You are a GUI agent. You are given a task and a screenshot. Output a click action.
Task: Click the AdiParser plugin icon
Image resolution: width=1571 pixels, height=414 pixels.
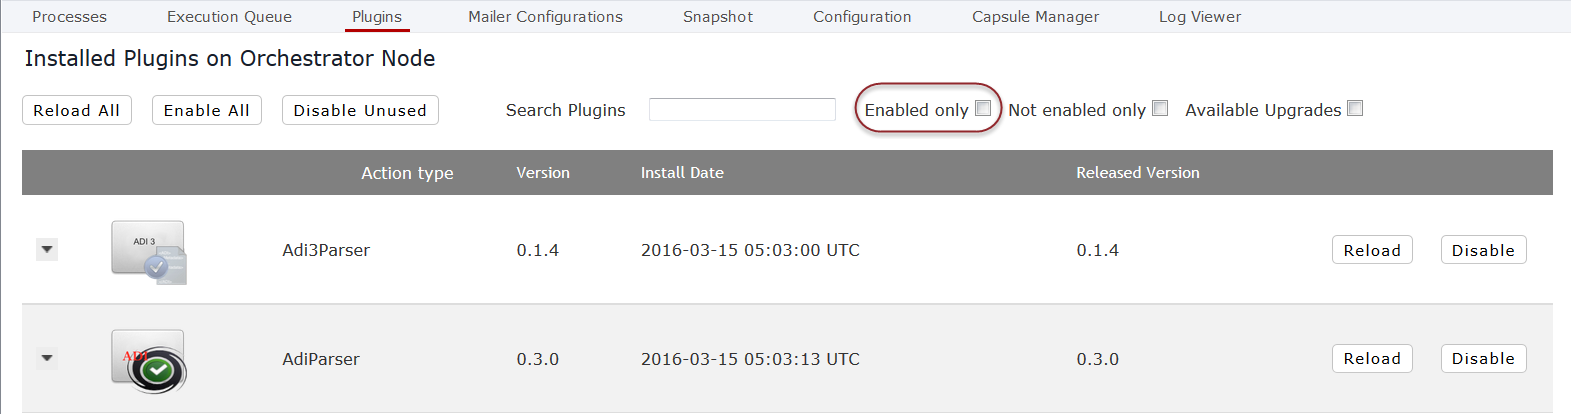click(149, 361)
